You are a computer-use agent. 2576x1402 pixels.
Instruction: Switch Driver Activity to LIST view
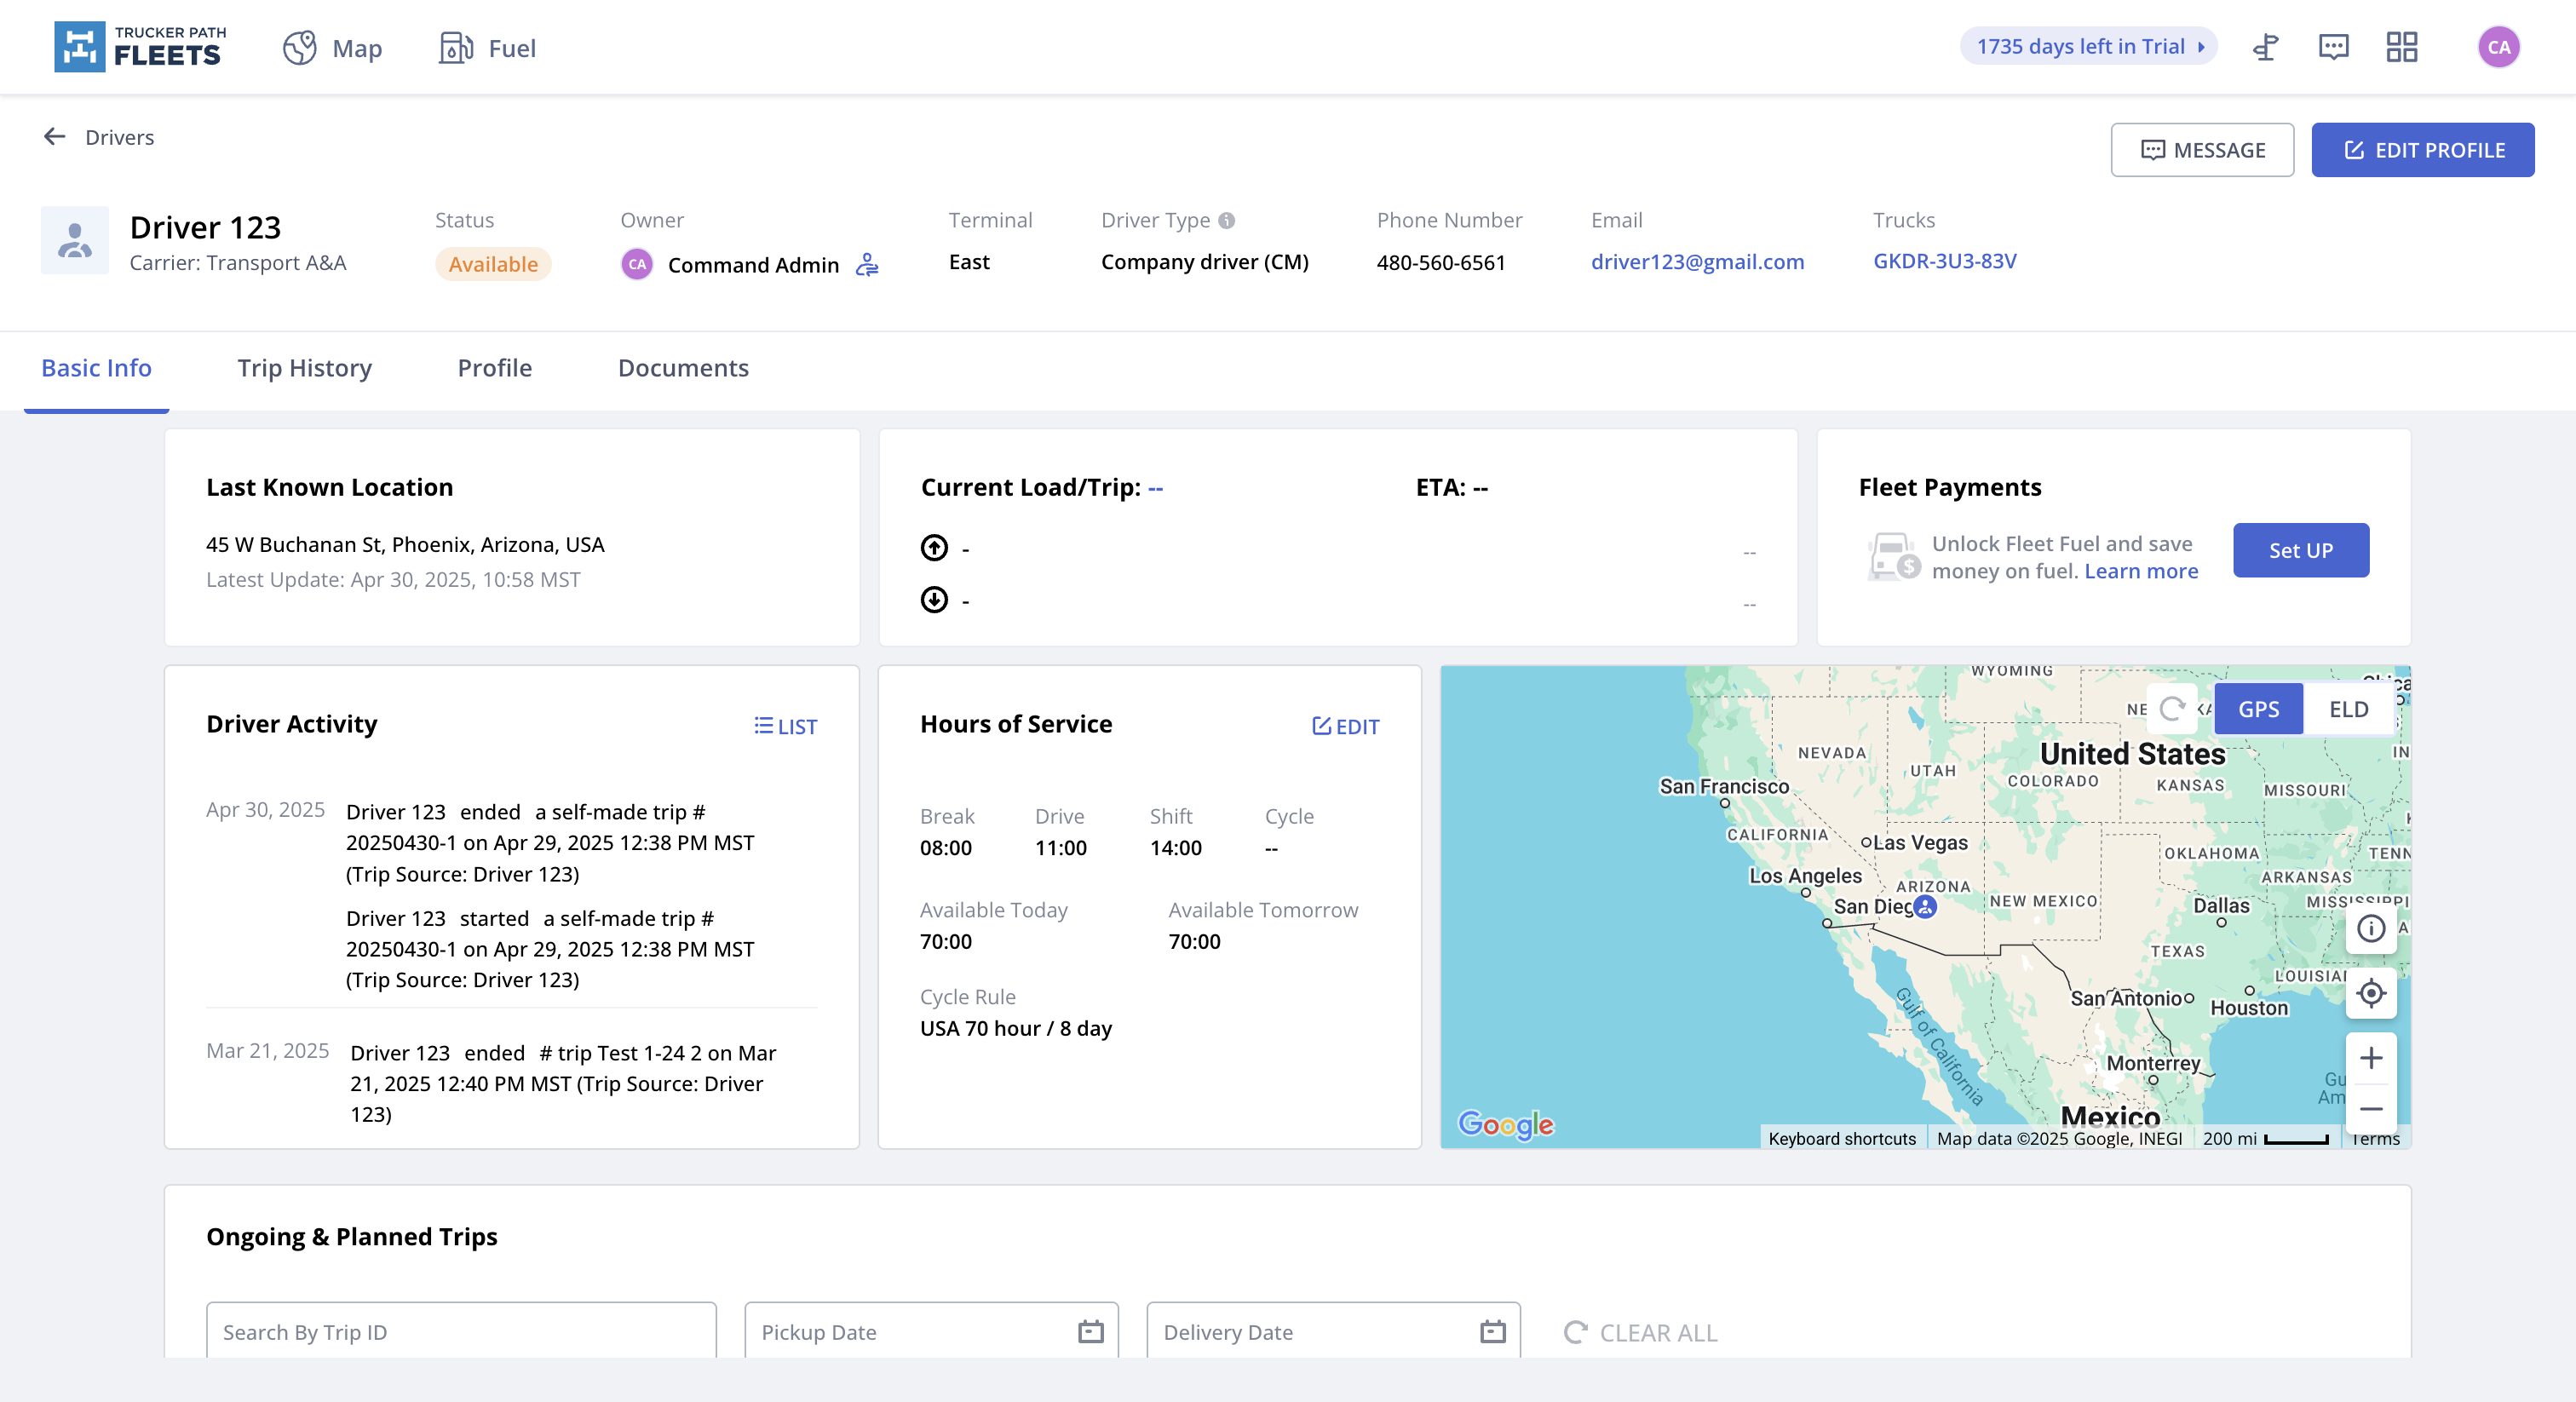pos(785,726)
